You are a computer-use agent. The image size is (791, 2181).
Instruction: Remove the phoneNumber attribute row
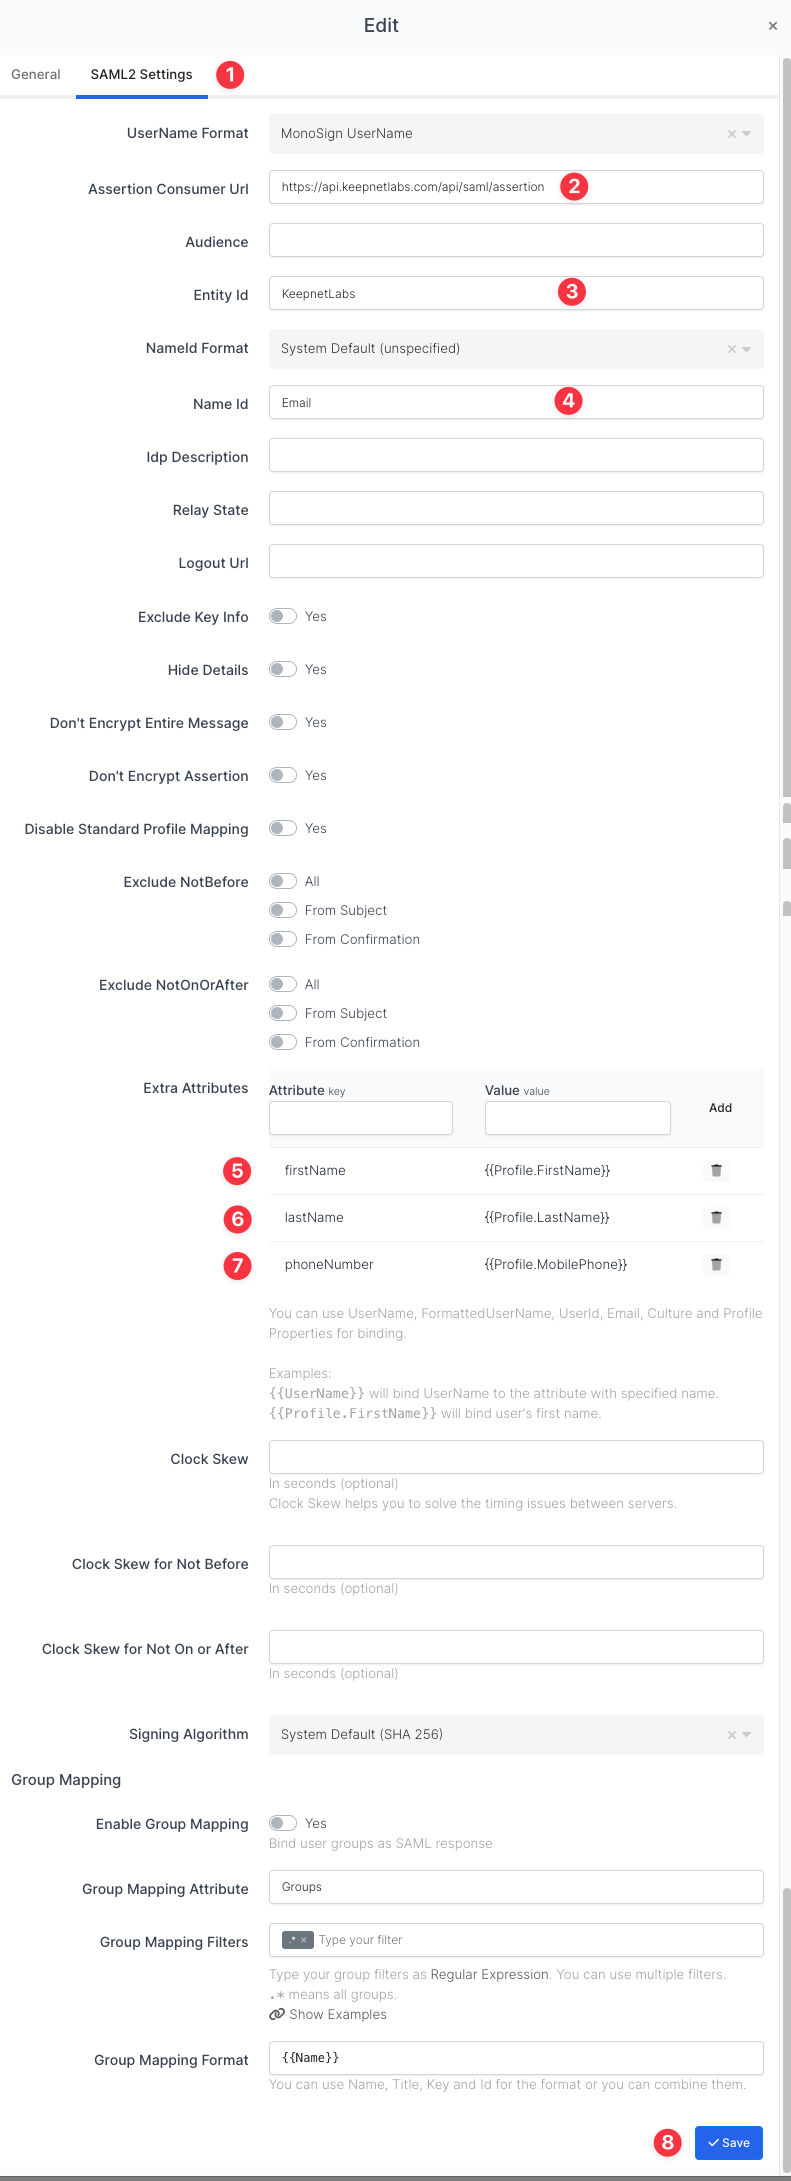coord(716,1264)
